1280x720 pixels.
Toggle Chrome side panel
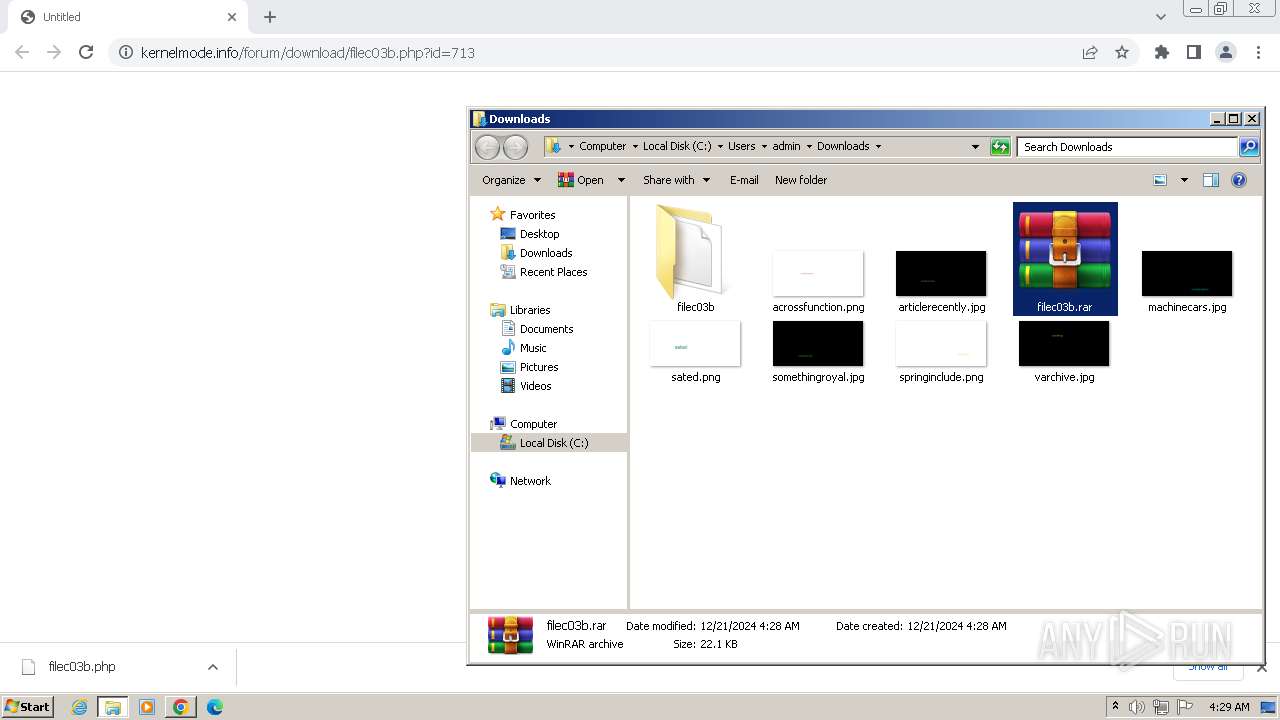1193,52
